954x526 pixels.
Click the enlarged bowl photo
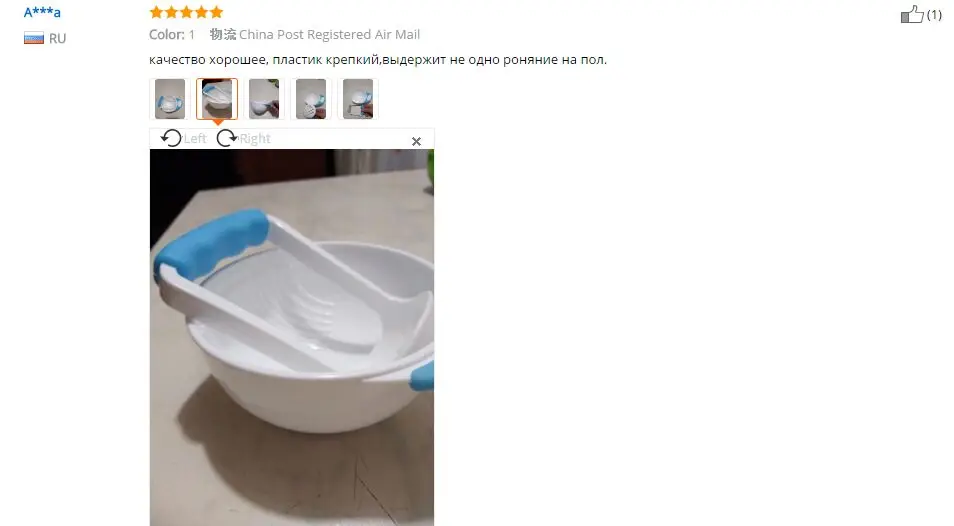pos(292,337)
